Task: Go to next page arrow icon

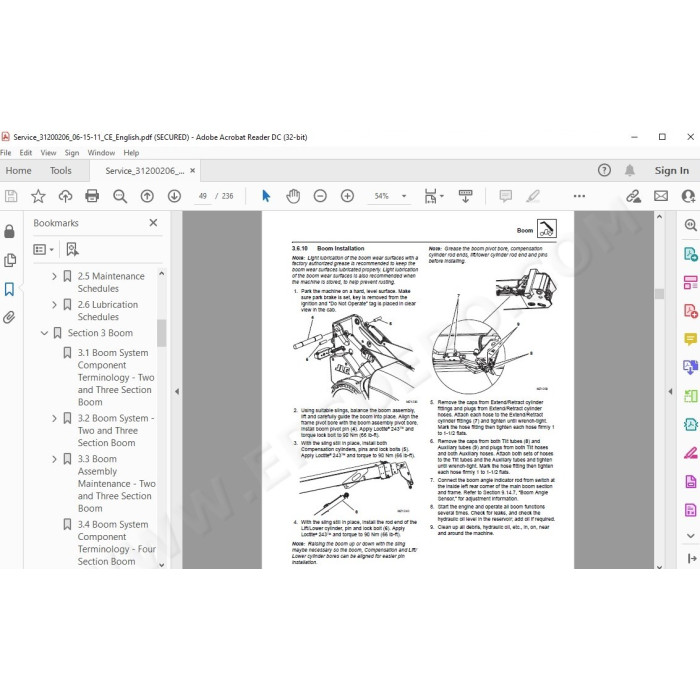Action: pos(174,196)
